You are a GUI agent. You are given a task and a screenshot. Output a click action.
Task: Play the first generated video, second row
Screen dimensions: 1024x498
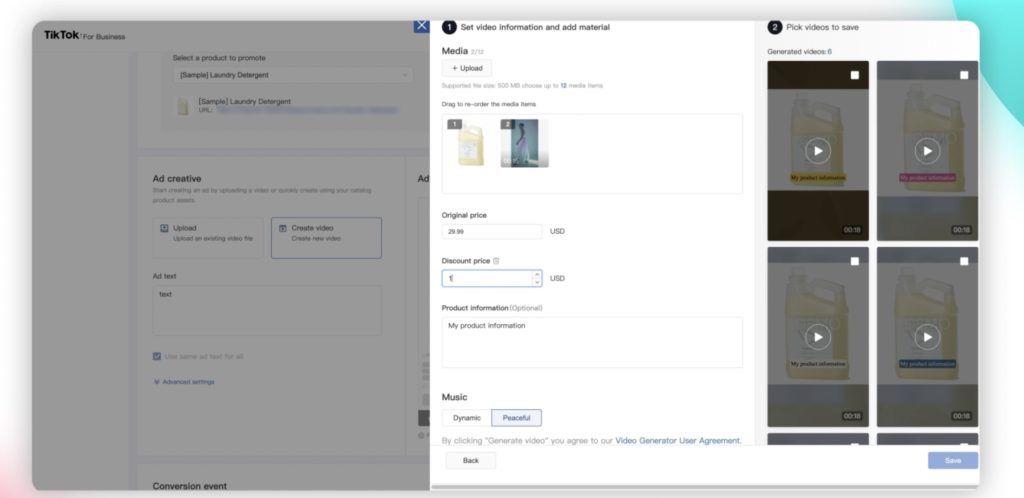tap(818, 337)
